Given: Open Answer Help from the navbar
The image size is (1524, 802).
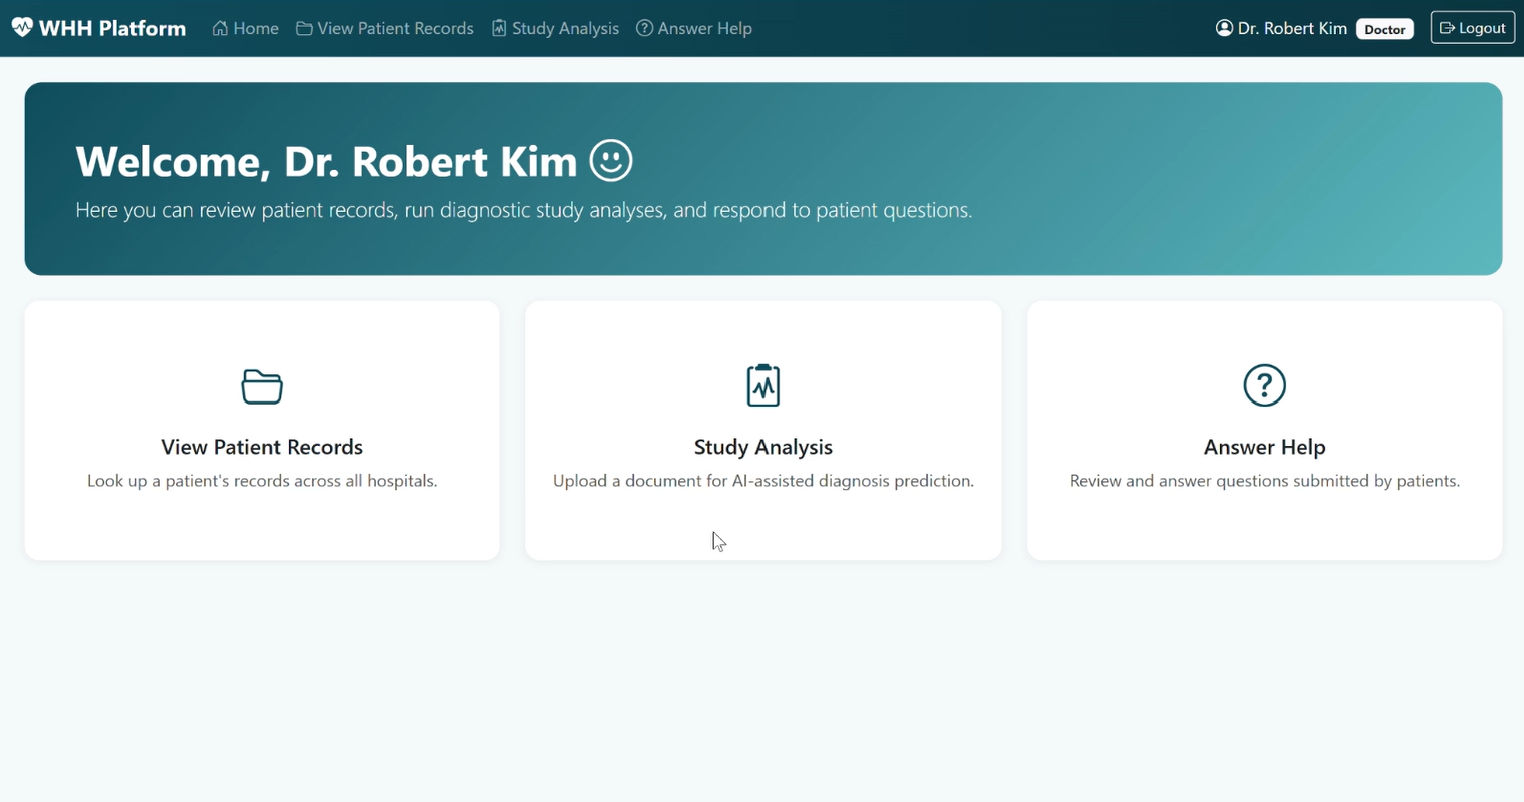Looking at the screenshot, I should point(694,28).
